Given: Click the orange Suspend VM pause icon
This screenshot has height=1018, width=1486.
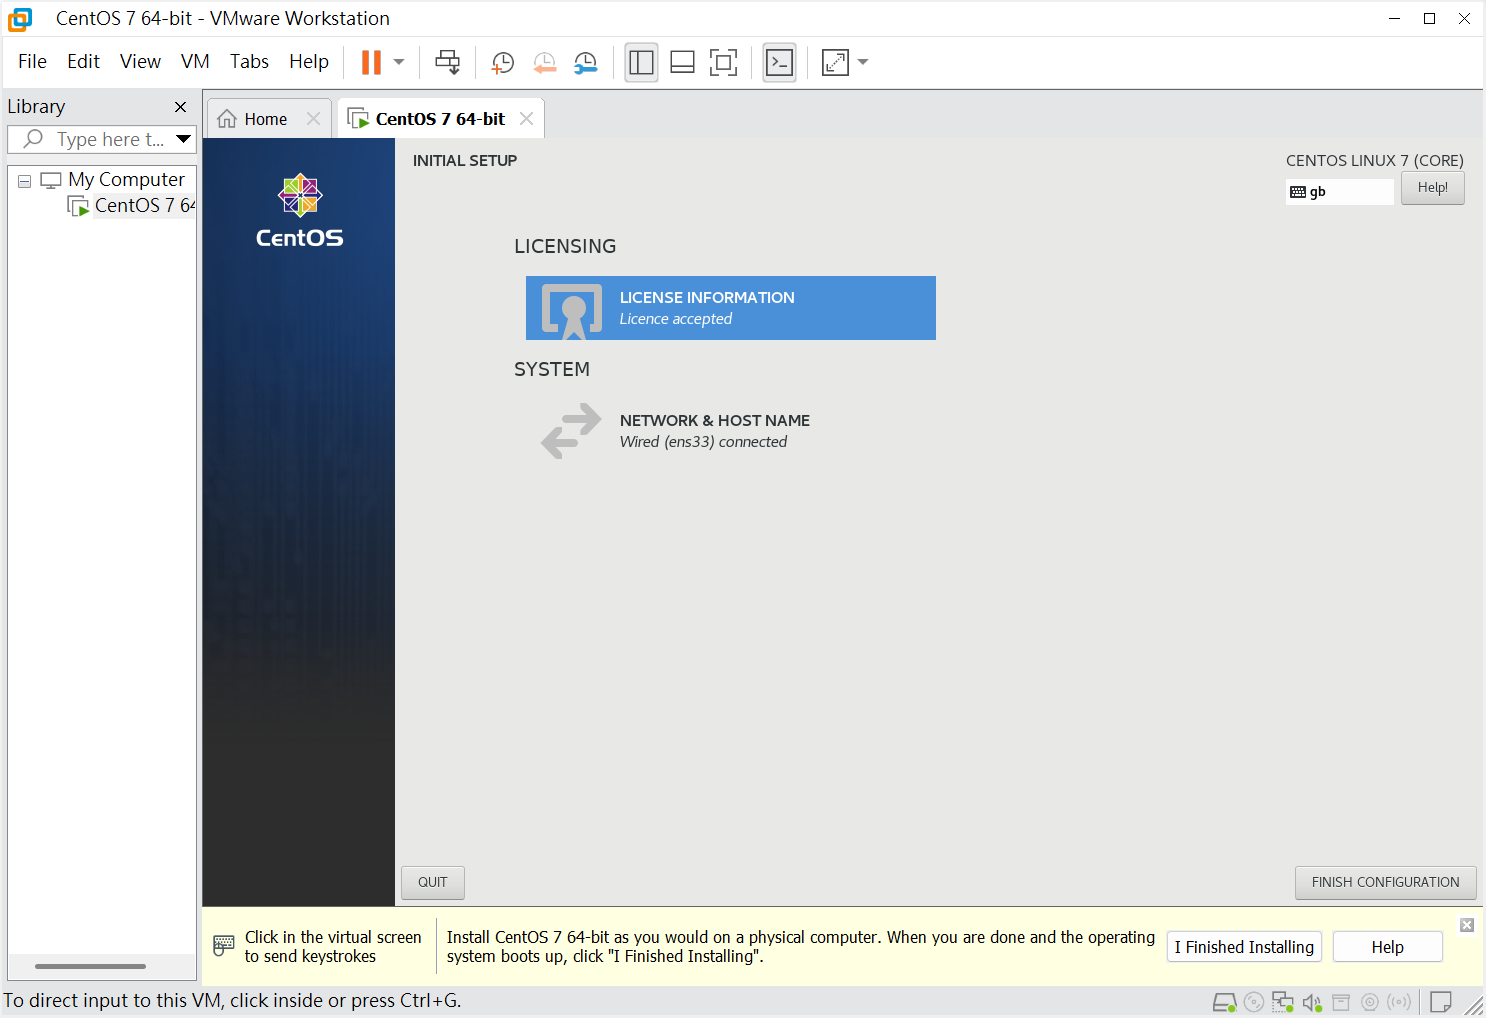Looking at the screenshot, I should 371,62.
